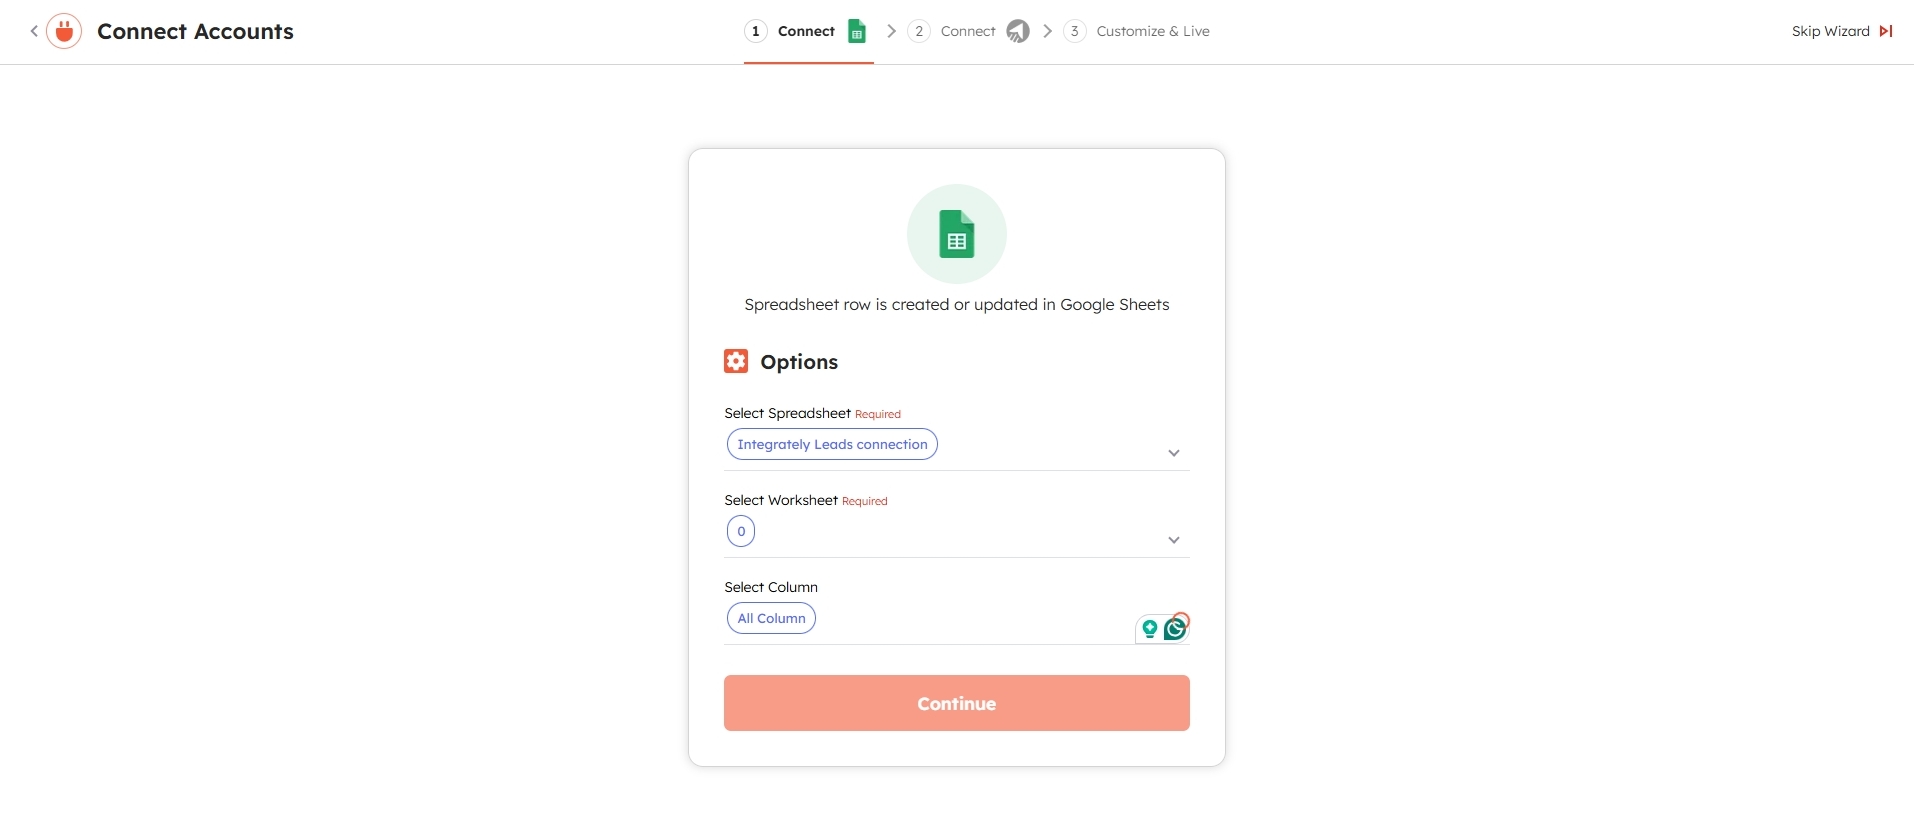Click the Skip Wizard arrow icon
The width and height of the screenshot is (1914, 839).
pyautogui.click(x=1886, y=31)
